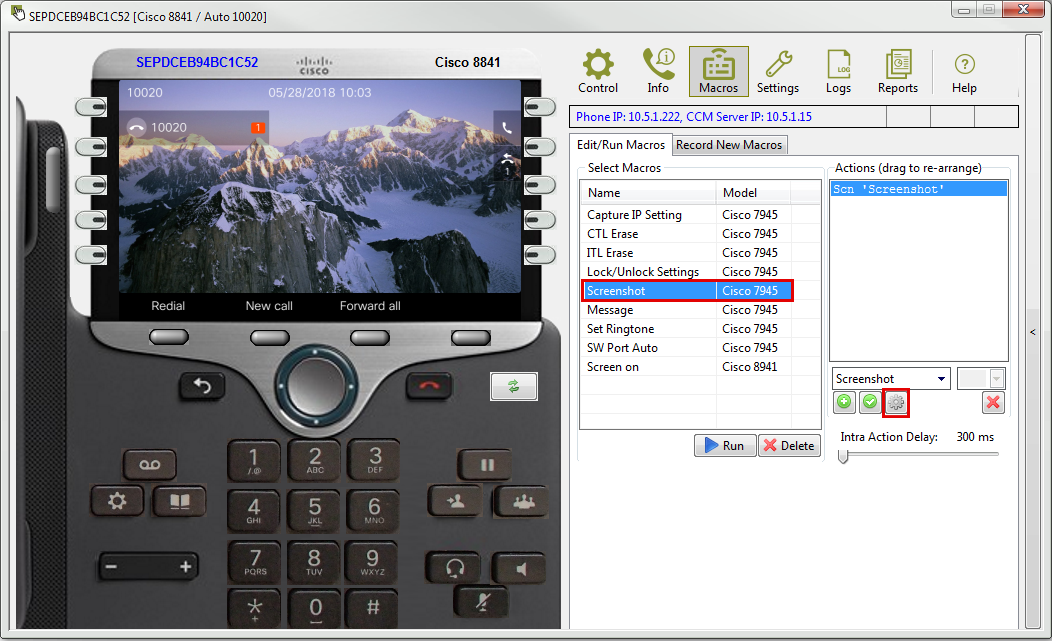
Task: Sort macros by Model column header
Action: click(753, 193)
